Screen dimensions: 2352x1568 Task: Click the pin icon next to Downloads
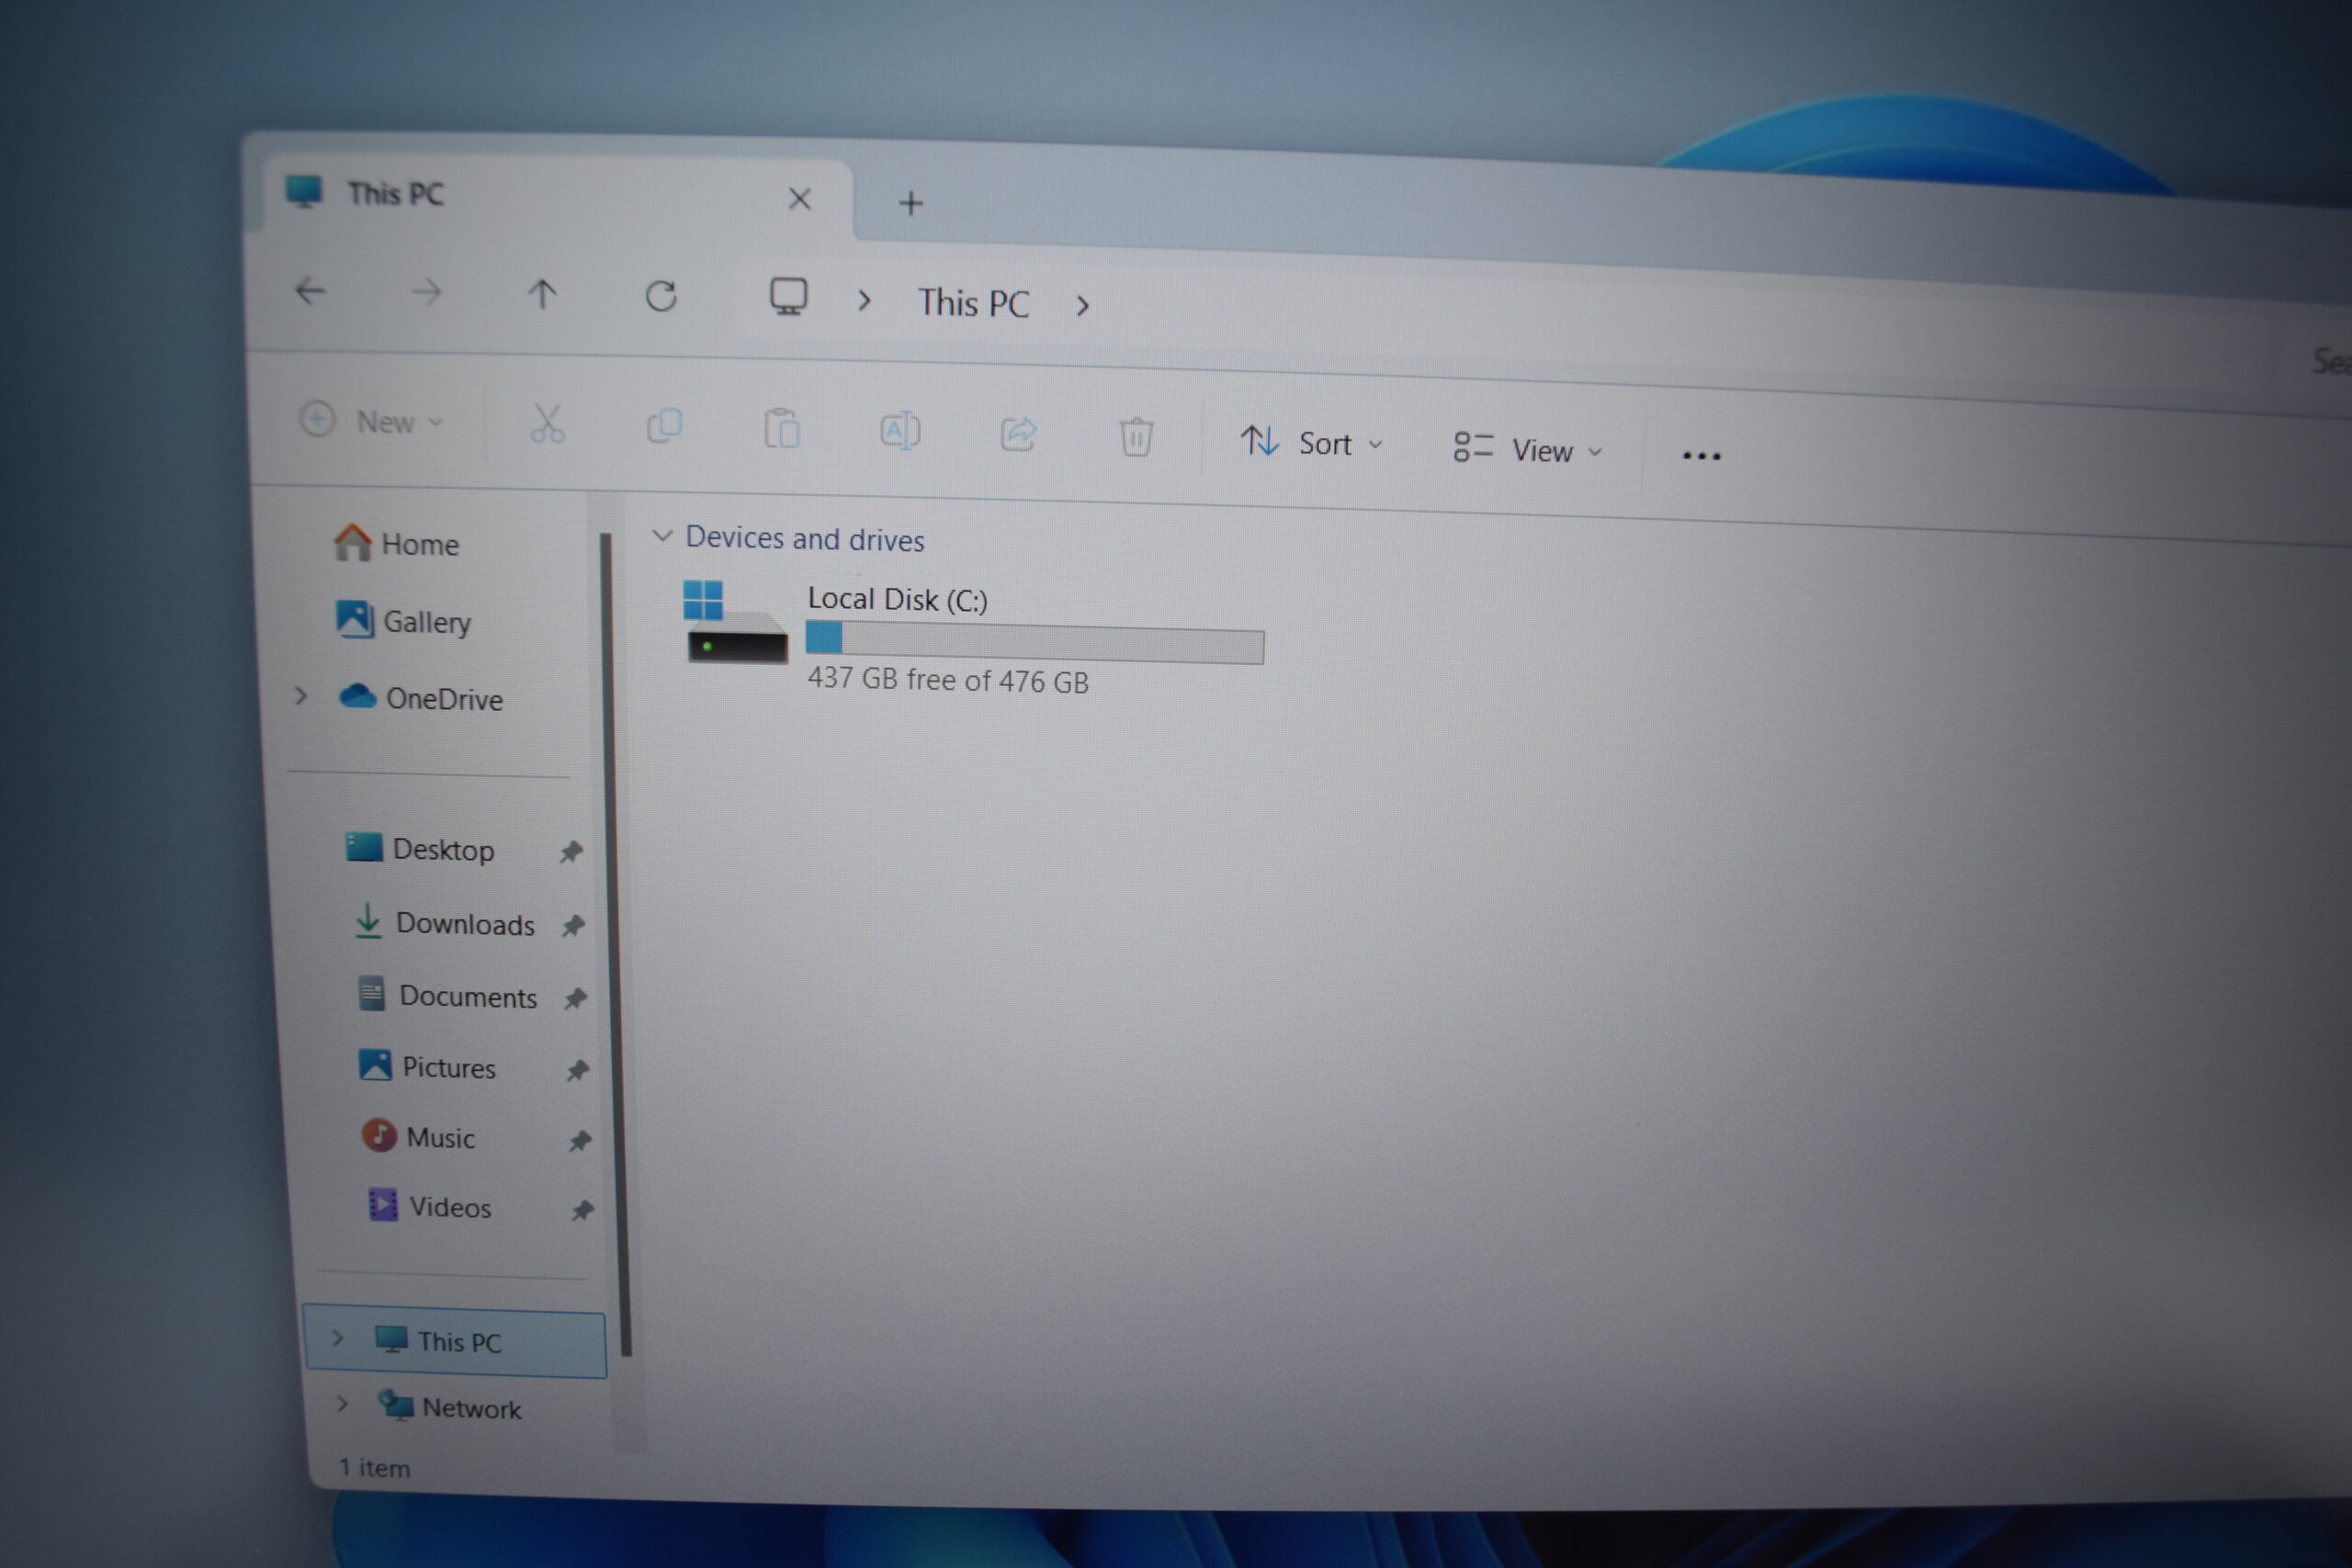573,926
